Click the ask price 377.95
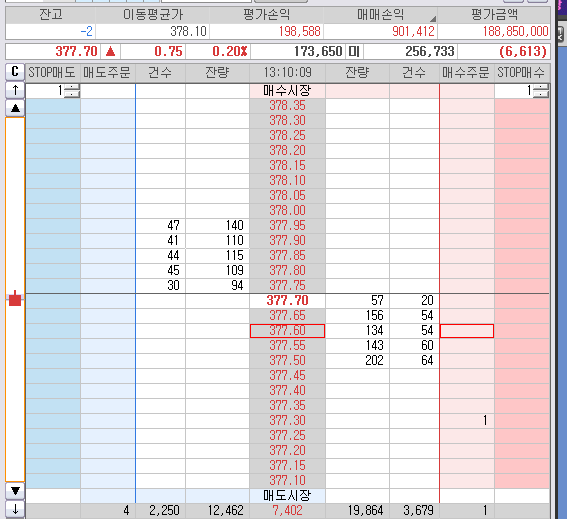The height and width of the screenshot is (519, 567). (x=287, y=226)
